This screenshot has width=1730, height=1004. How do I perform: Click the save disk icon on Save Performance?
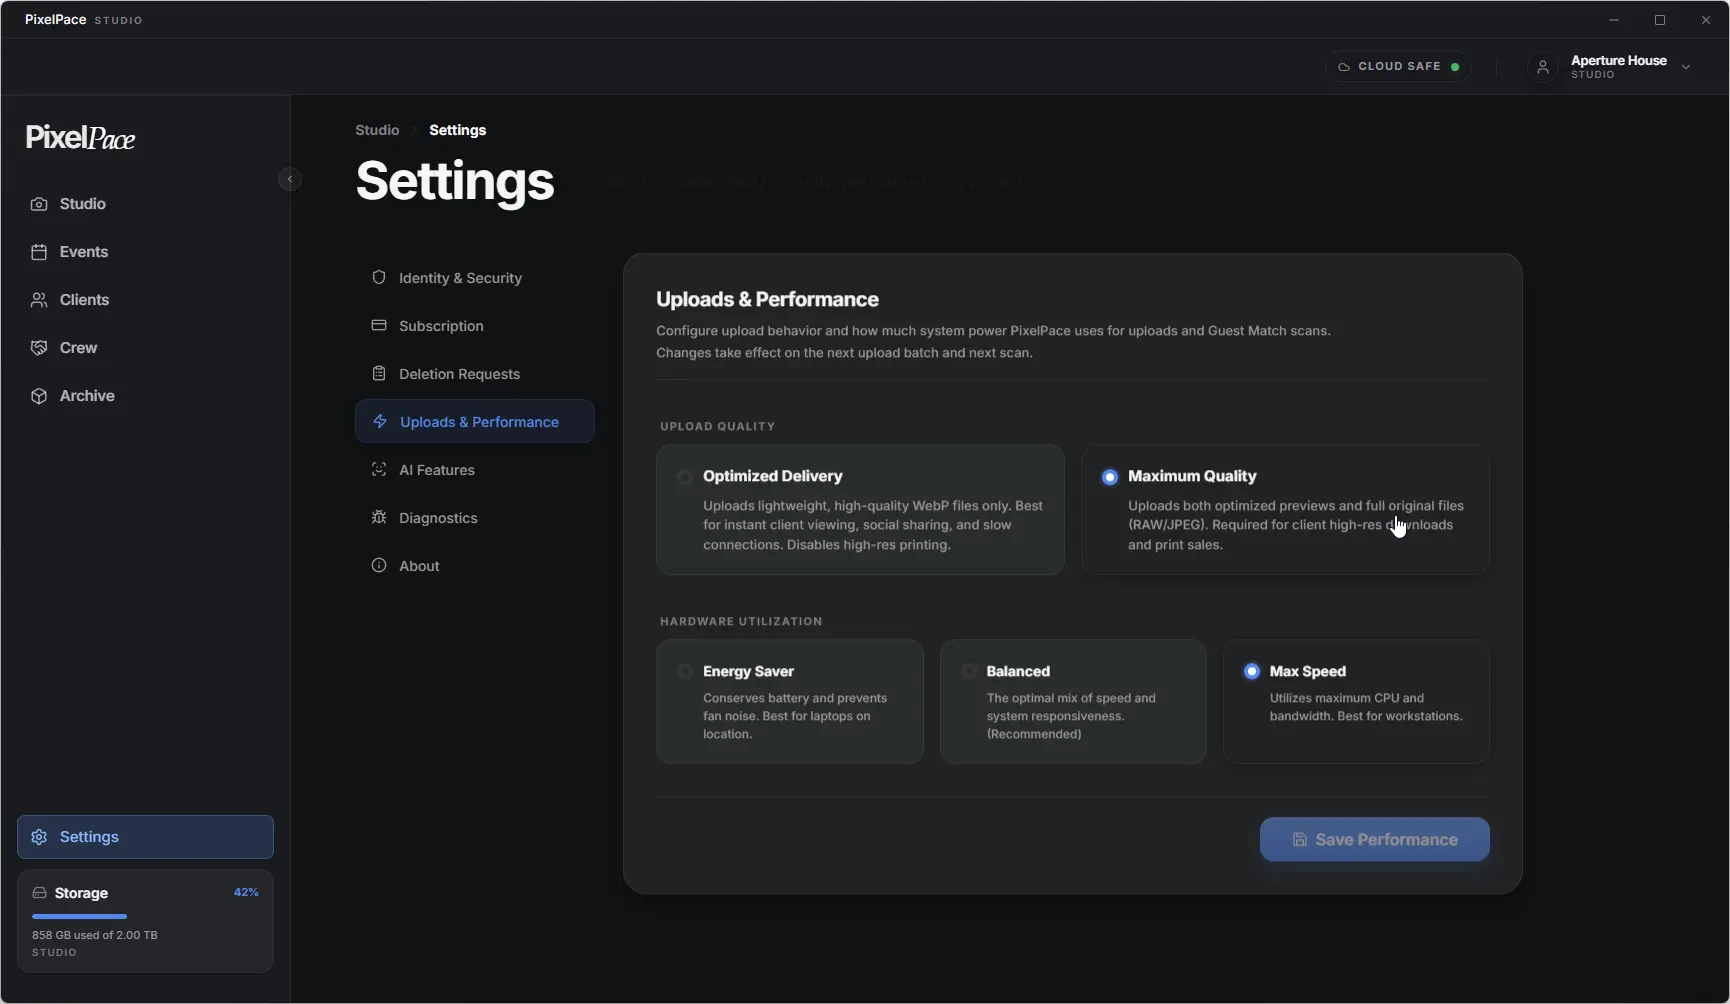point(1300,840)
